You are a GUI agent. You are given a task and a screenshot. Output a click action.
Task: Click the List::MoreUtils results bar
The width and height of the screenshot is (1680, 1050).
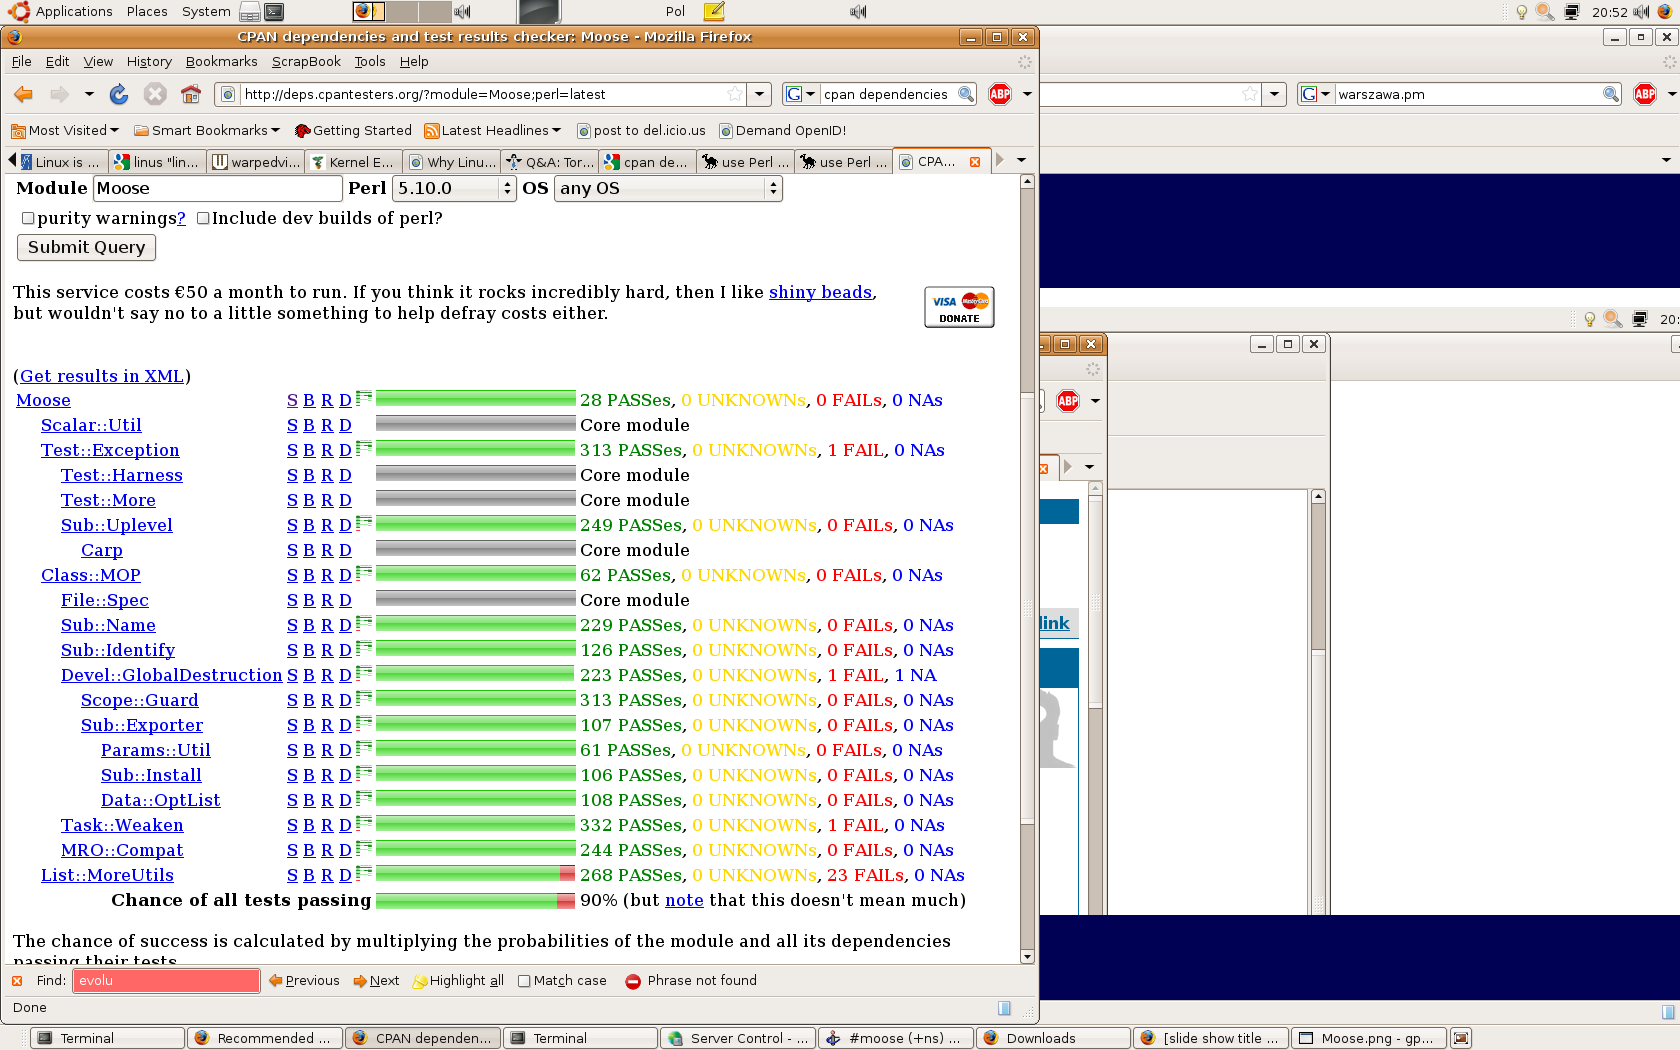[x=476, y=873]
